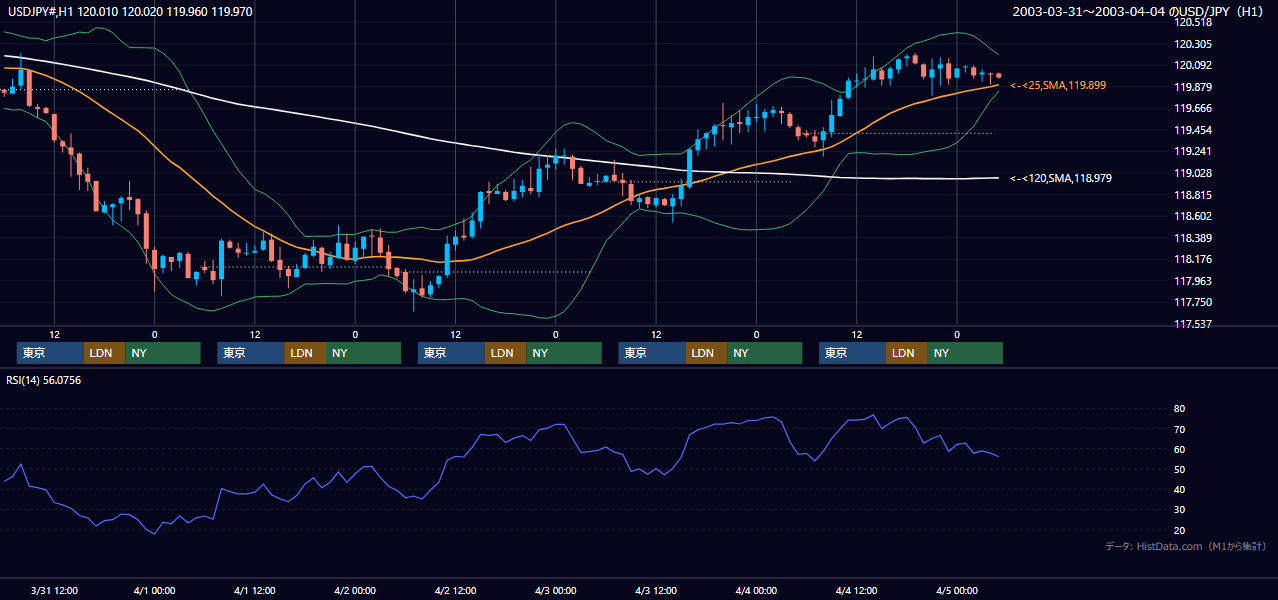1278x600 pixels.
Task: Click RSI scale level 60
Action: tap(1179, 449)
